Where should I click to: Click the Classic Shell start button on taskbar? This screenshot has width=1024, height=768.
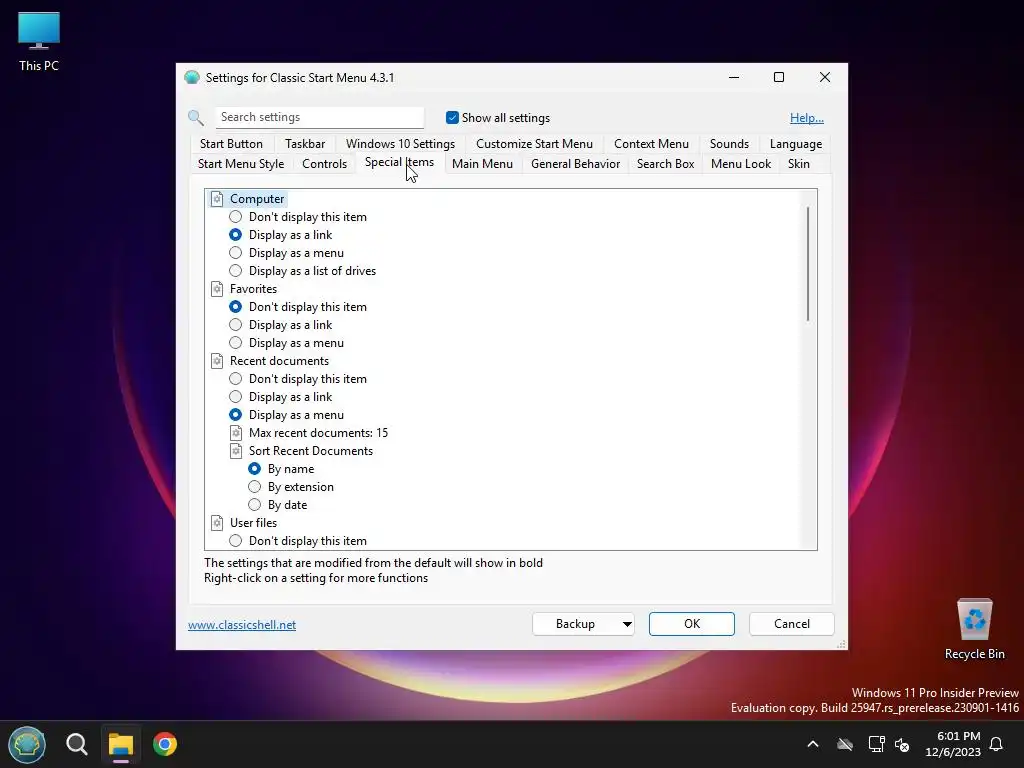point(27,744)
